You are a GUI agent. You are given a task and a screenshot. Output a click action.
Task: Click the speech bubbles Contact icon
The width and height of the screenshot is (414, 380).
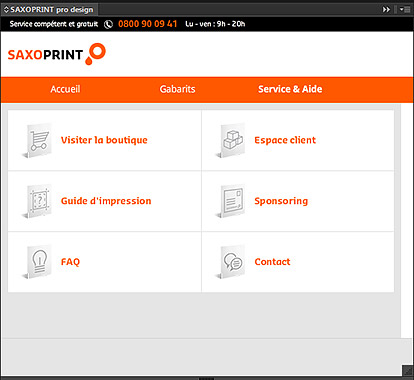point(230,262)
